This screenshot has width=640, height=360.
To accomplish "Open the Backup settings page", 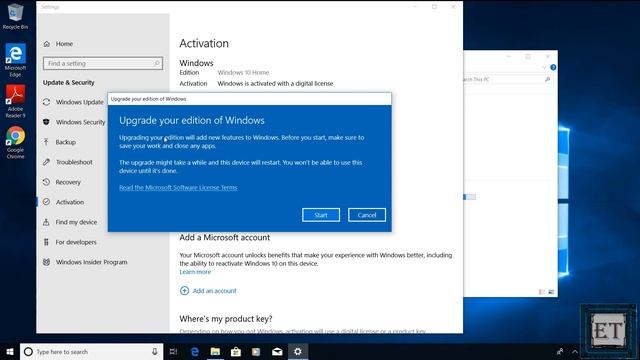I will tap(66, 142).
